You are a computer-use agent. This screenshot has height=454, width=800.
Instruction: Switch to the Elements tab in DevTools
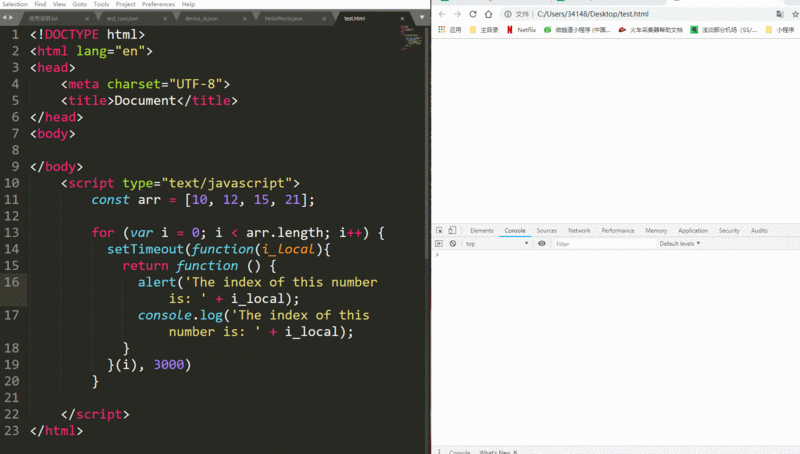pyautogui.click(x=482, y=231)
